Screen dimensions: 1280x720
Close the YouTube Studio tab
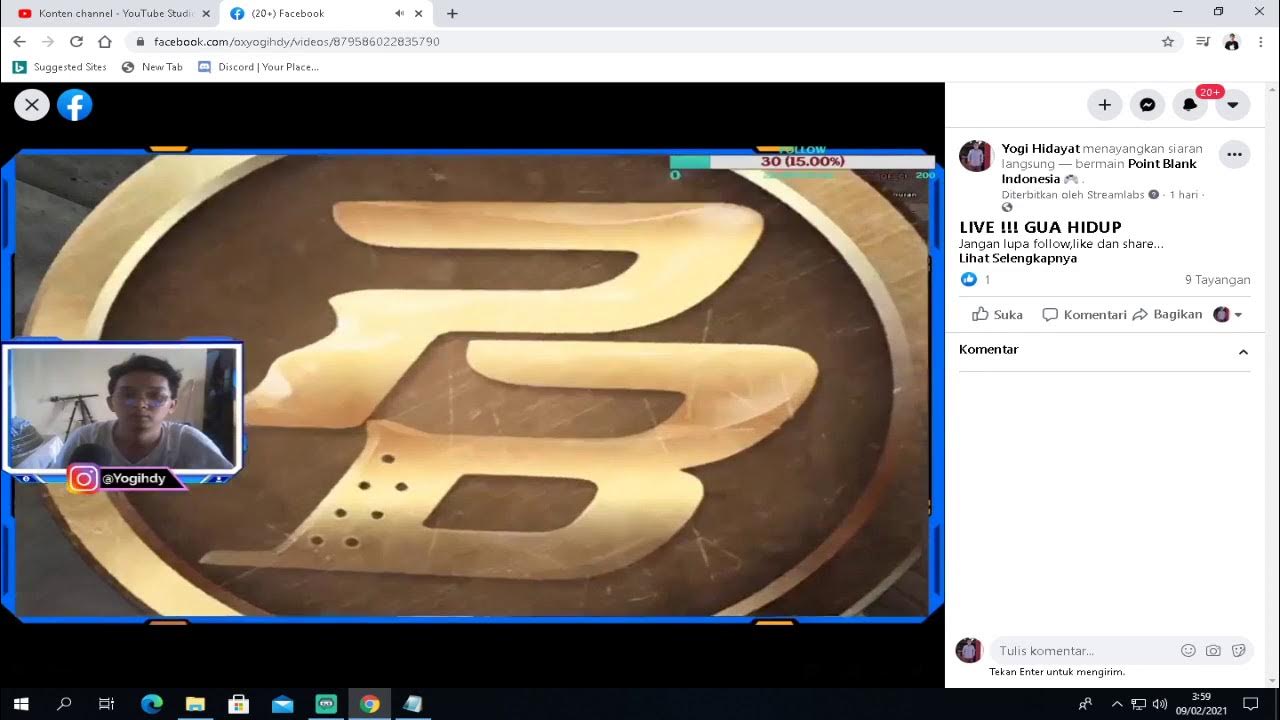[206, 14]
